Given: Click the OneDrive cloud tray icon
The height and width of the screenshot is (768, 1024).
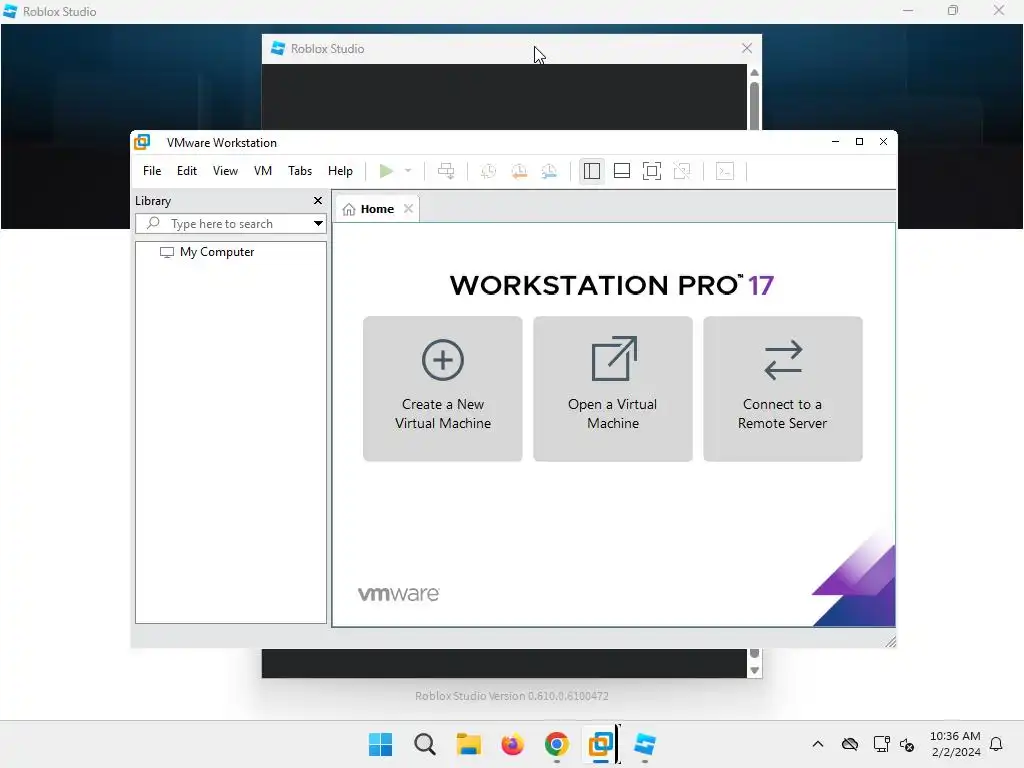Looking at the screenshot, I should click(x=850, y=744).
